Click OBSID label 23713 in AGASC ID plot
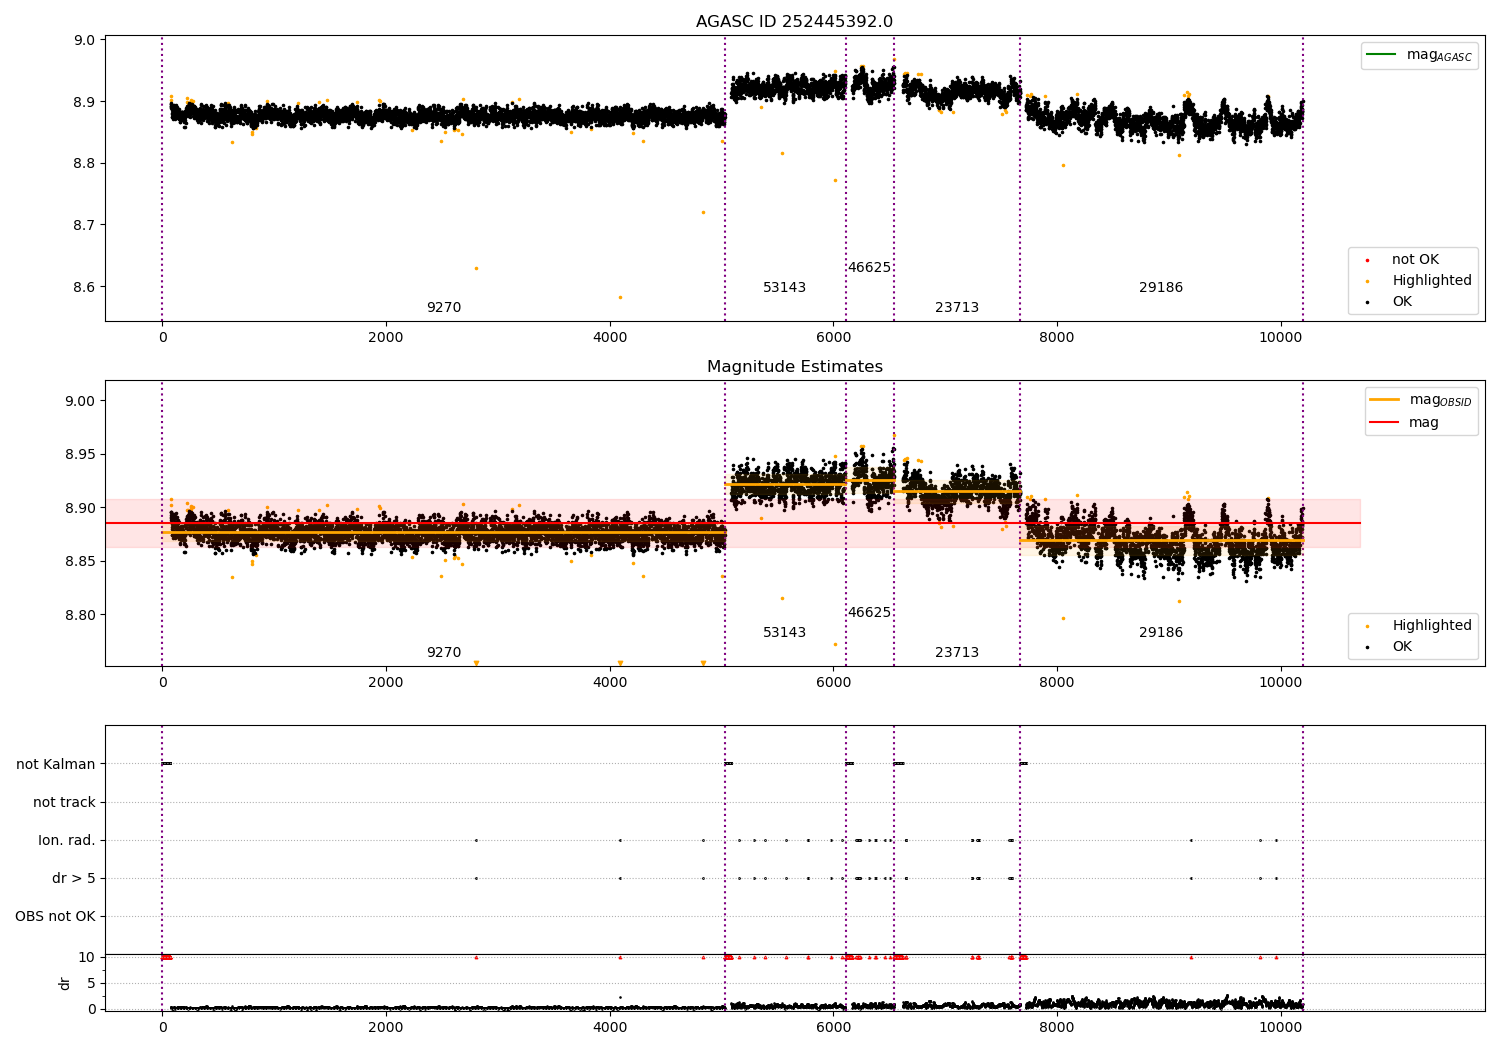 [x=957, y=307]
